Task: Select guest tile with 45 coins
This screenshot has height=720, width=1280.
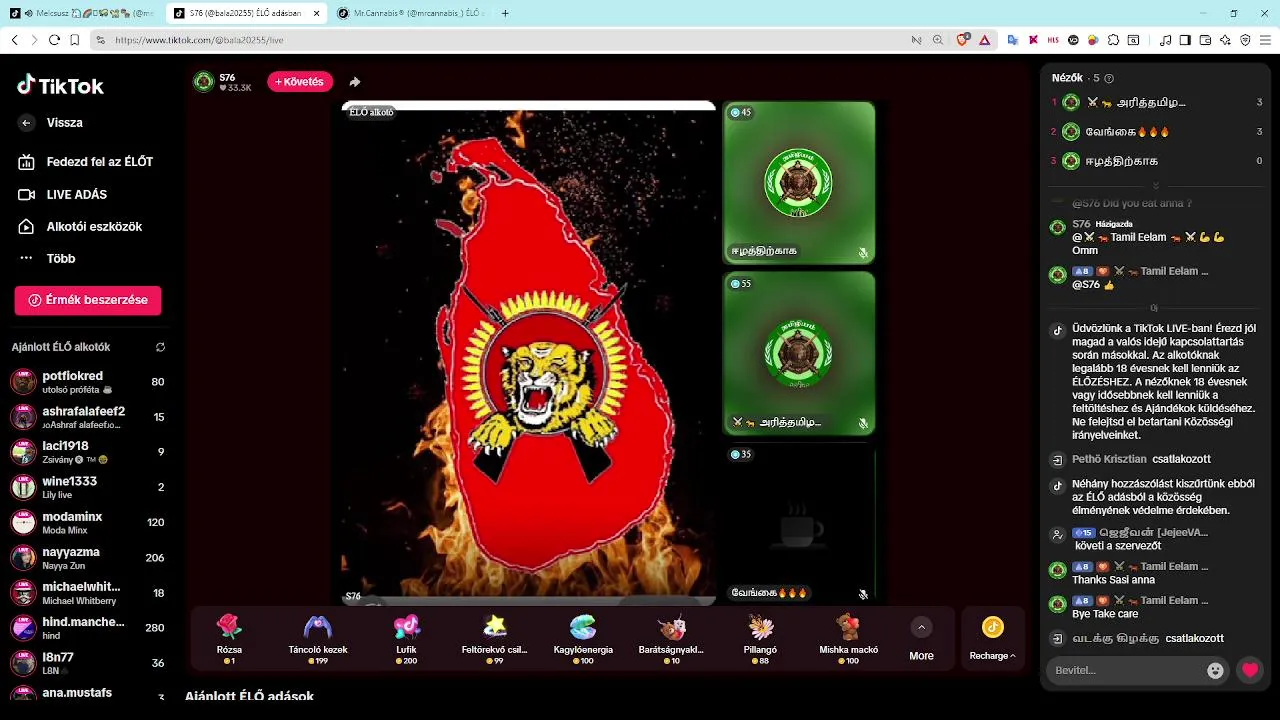Action: click(x=799, y=182)
